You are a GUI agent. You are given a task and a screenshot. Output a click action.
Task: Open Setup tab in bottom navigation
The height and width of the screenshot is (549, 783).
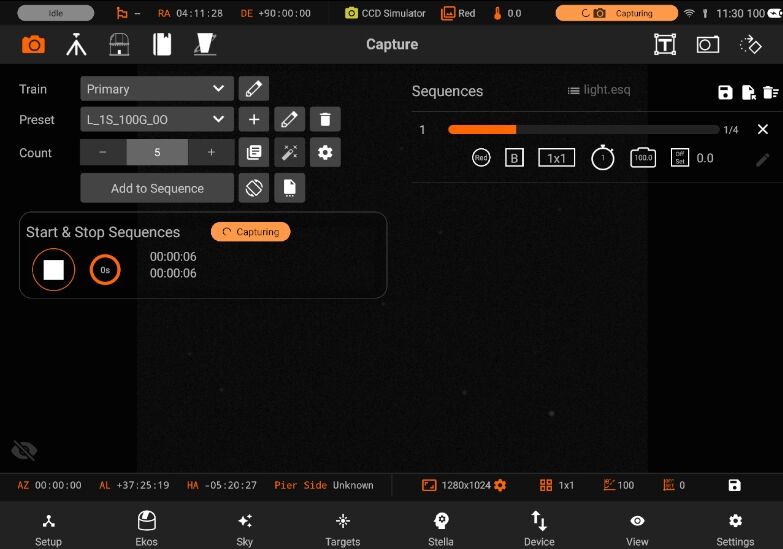tap(48, 530)
